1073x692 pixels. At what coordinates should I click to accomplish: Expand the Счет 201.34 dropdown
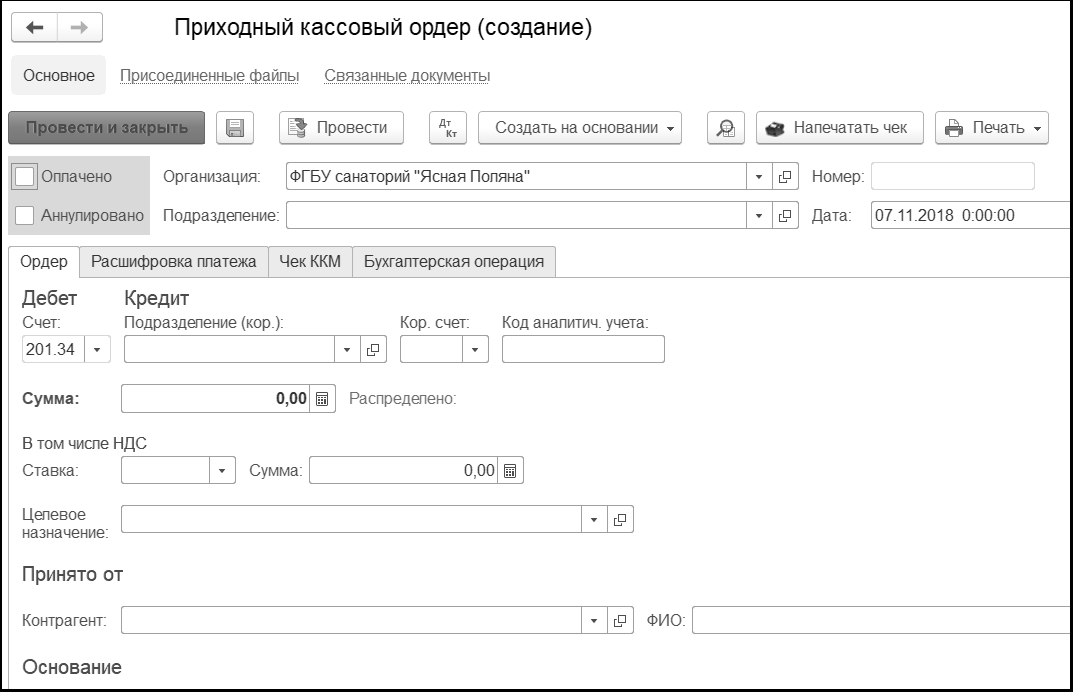tap(97, 349)
